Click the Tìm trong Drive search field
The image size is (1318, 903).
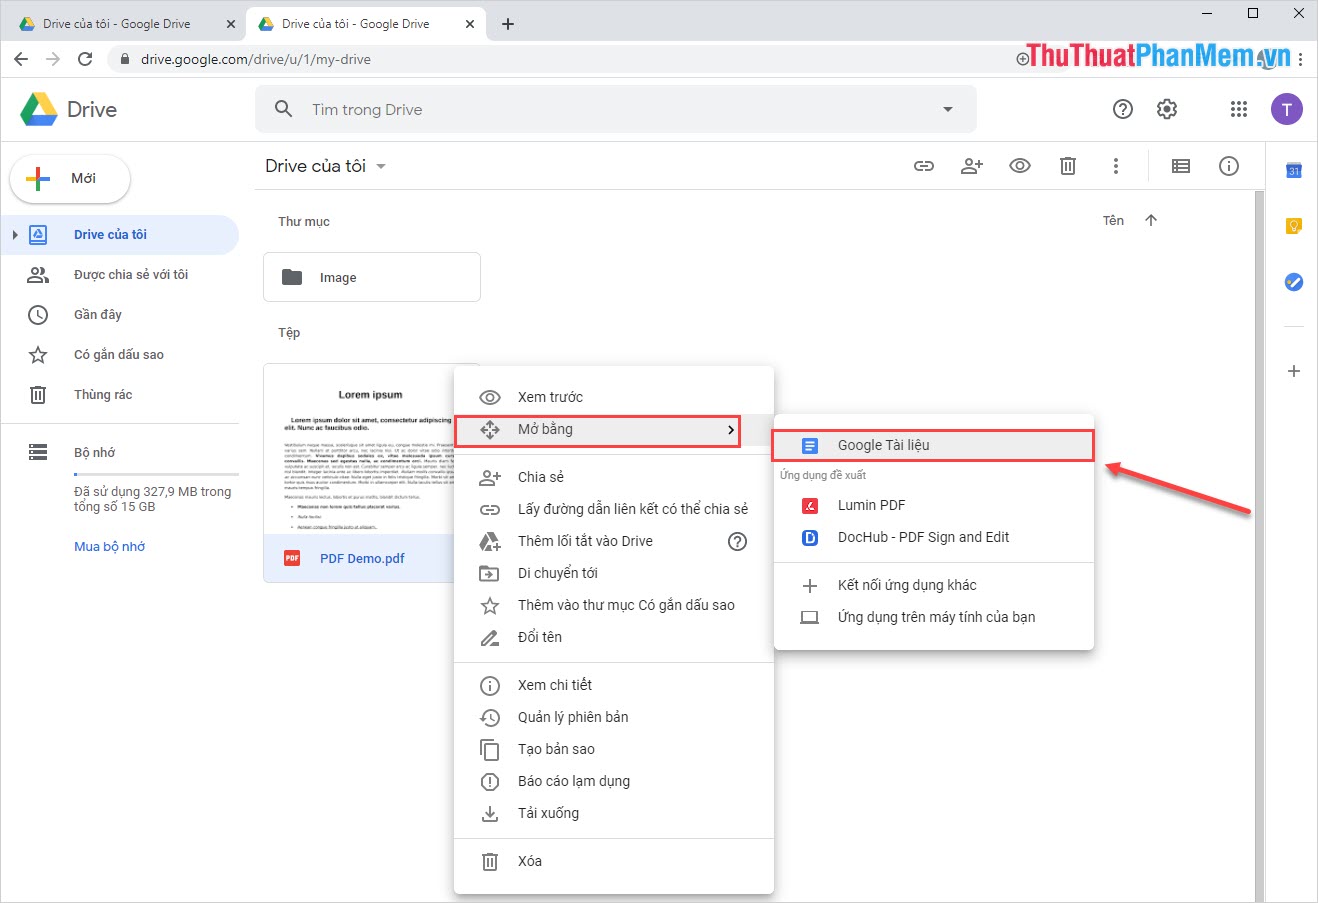click(x=617, y=109)
